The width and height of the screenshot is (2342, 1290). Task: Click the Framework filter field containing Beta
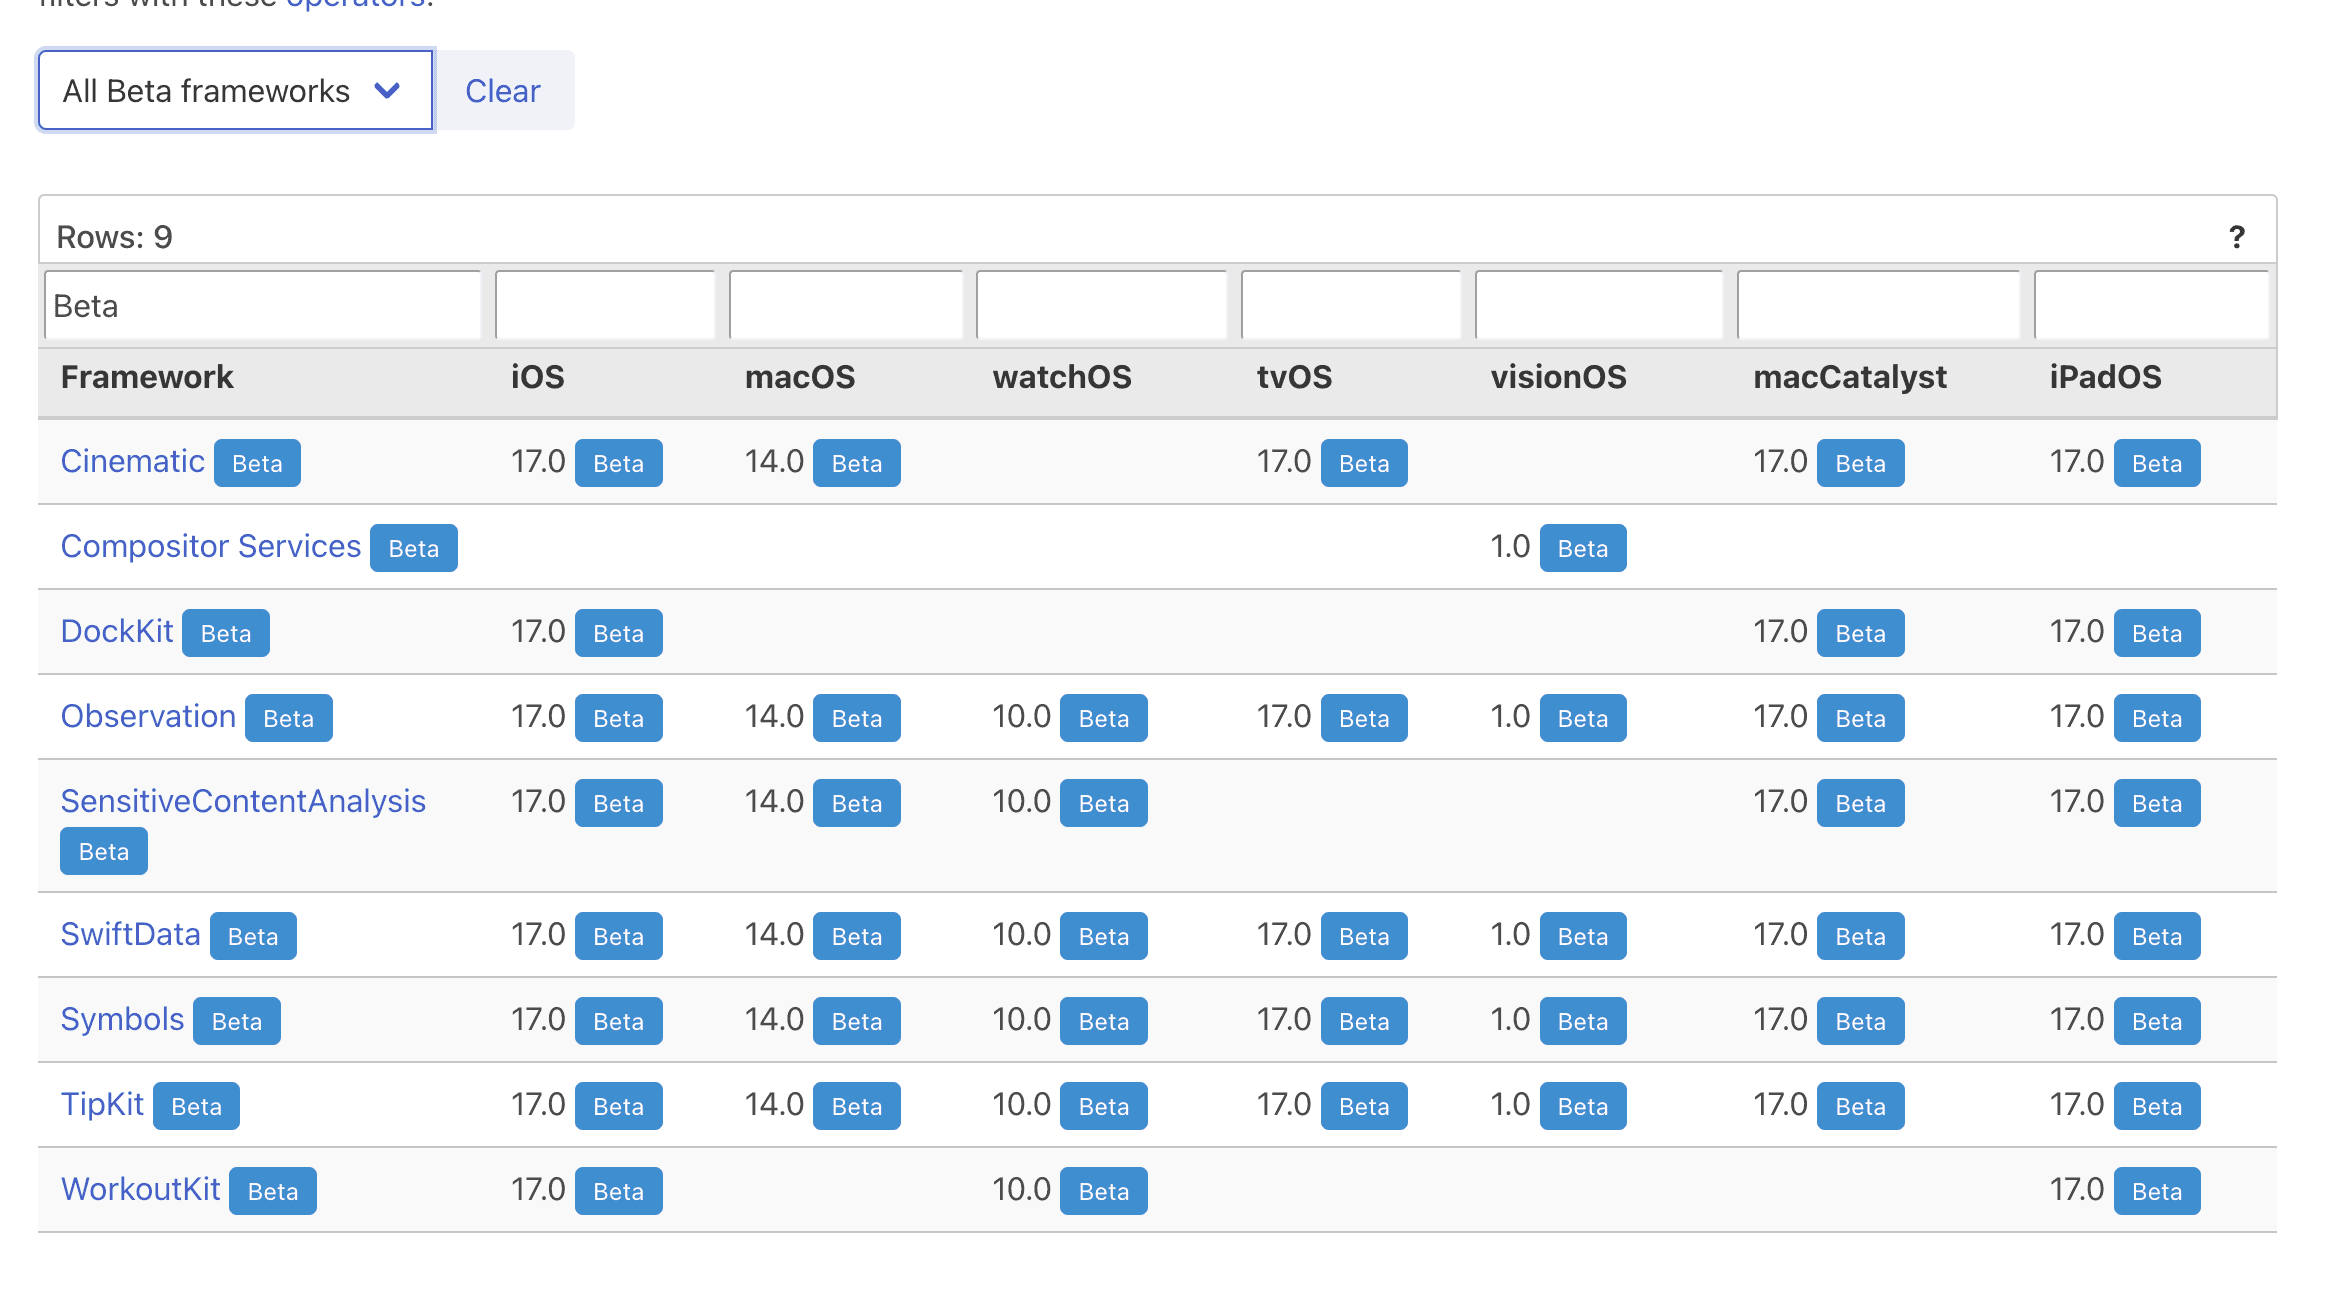tap(262, 306)
